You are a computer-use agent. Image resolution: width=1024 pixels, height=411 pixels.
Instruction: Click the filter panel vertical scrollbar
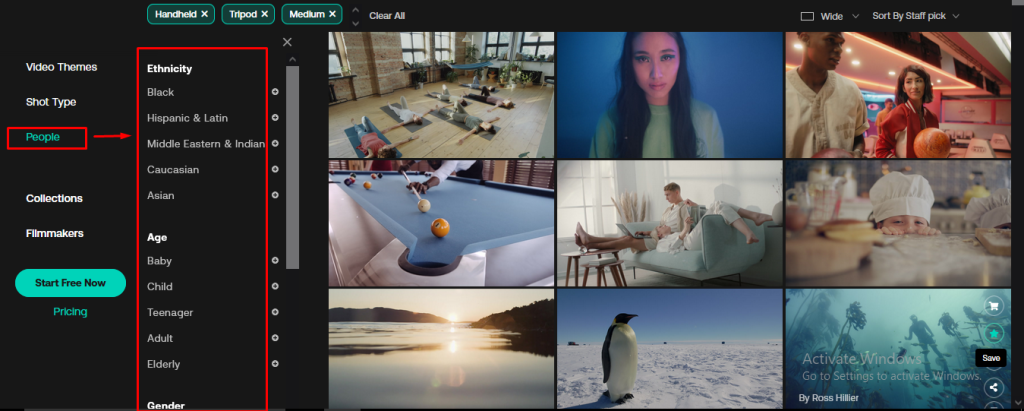point(293,167)
